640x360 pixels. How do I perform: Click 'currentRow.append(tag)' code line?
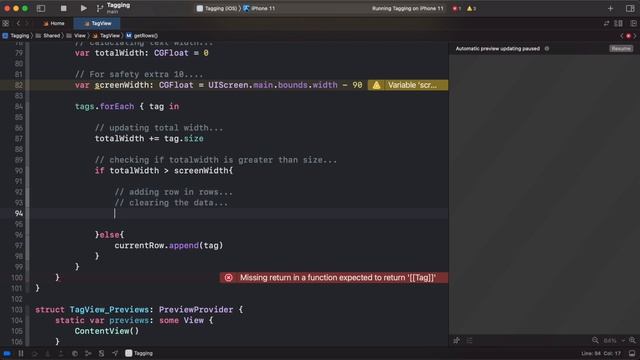(169, 245)
